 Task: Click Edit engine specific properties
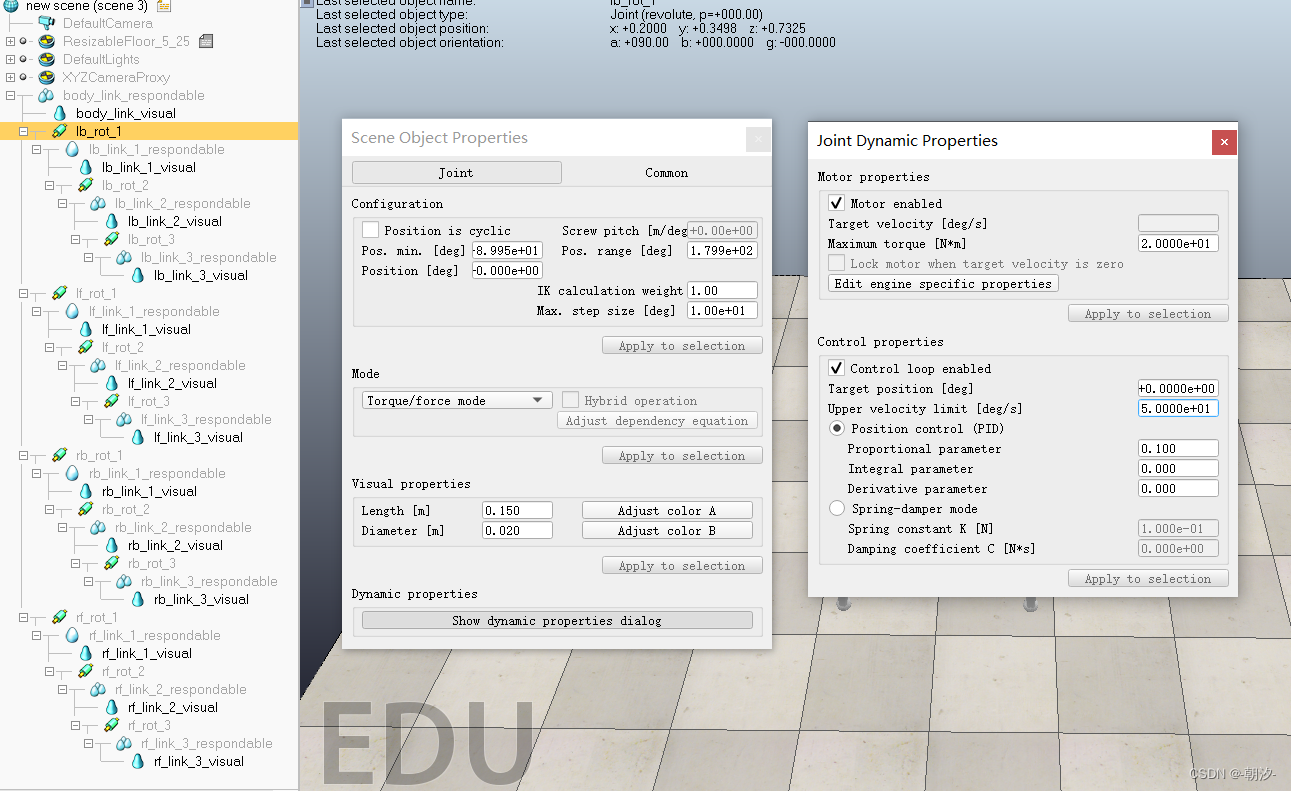(941, 283)
